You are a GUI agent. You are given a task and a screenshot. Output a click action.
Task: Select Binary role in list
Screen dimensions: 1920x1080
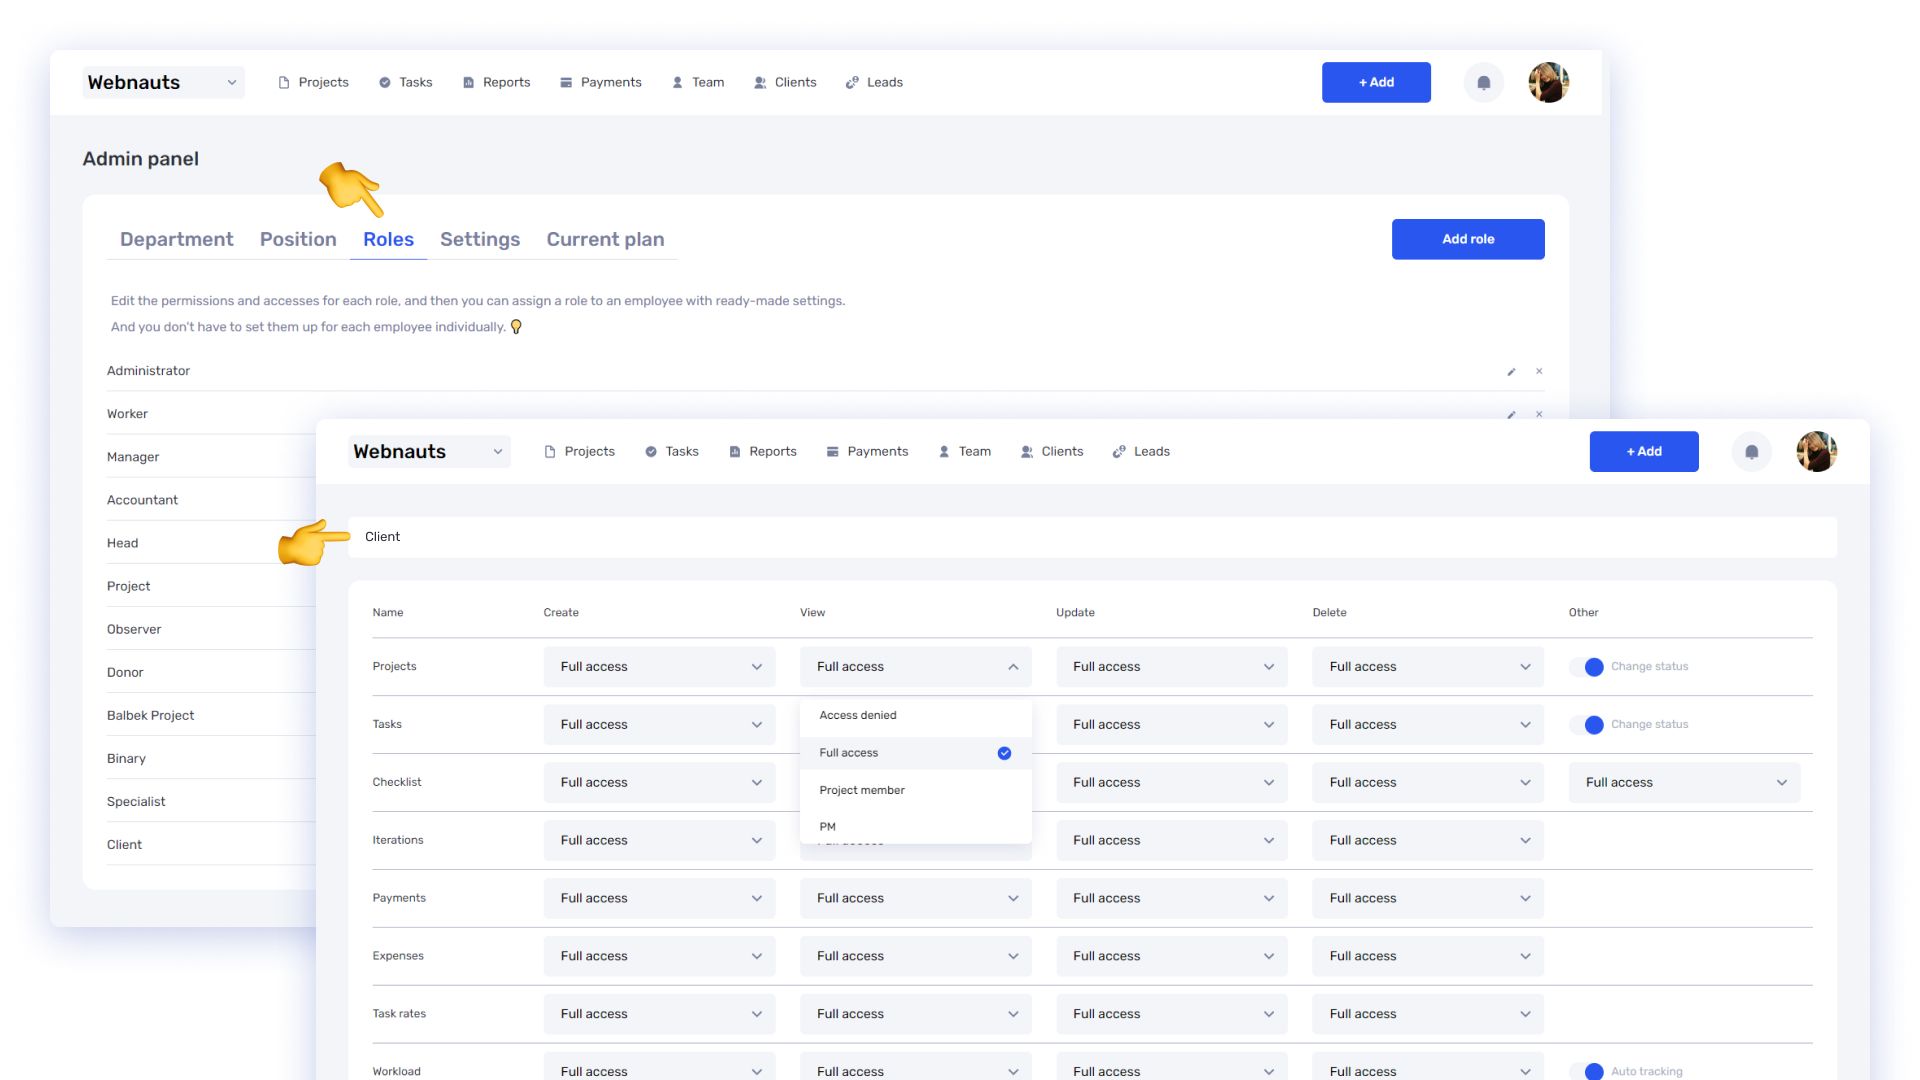click(x=126, y=759)
